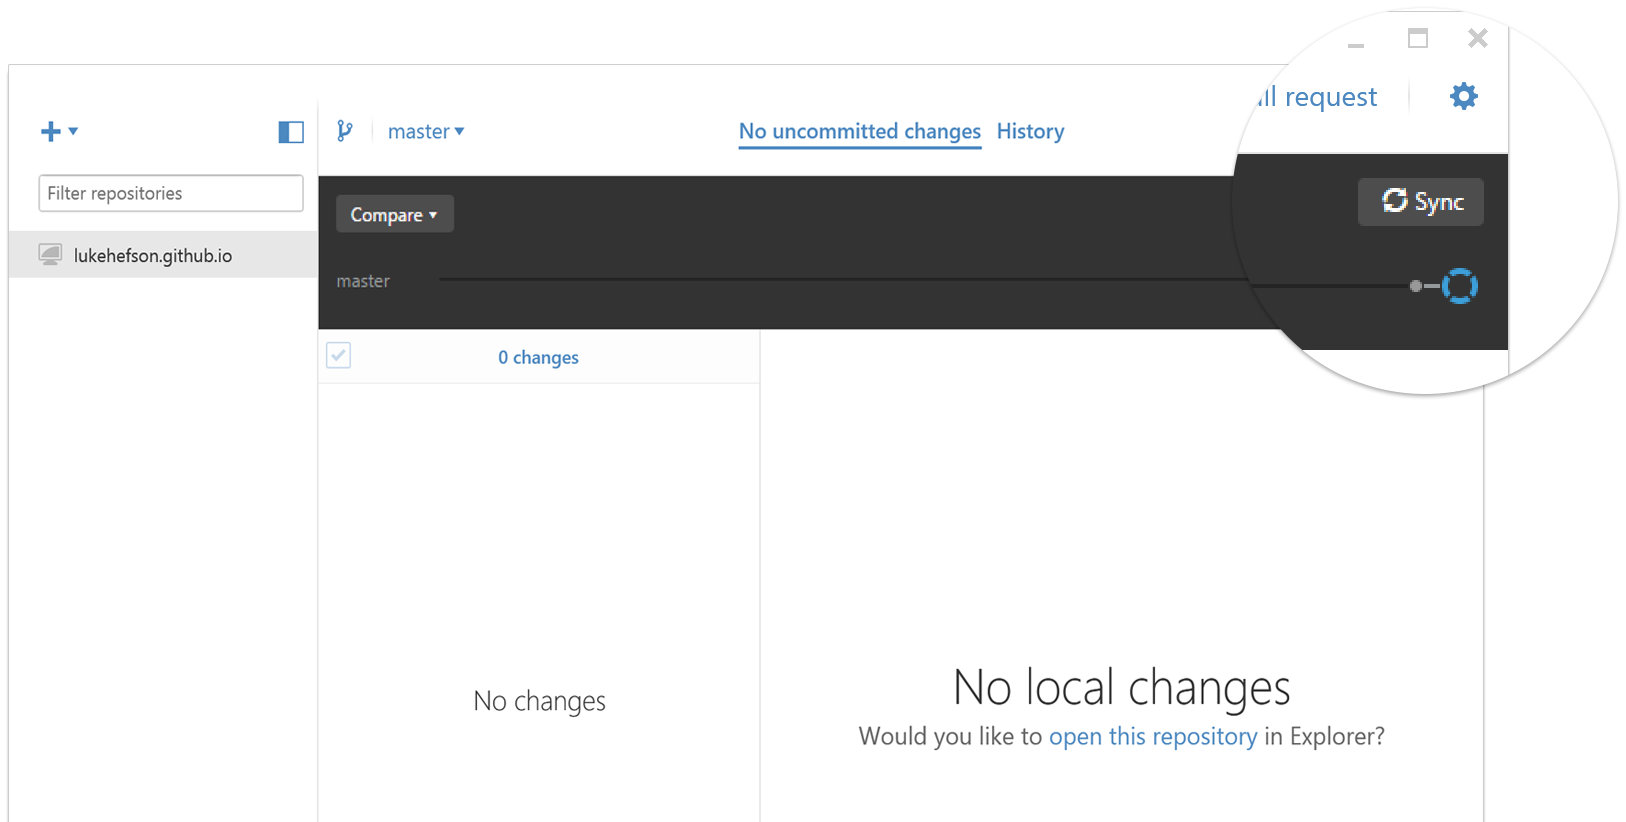Viewport: 1626px width, 822px height.
Task: Select the lukehefson.github.io repository
Action: click(x=163, y=254)
